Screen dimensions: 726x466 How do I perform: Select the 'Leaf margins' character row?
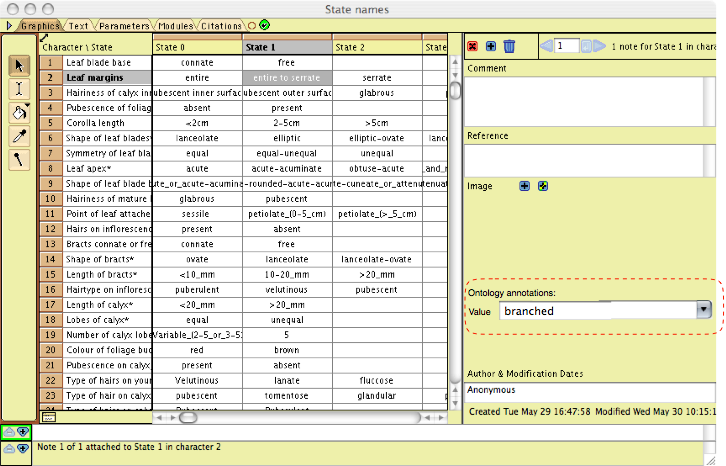[x=107, y=78]
